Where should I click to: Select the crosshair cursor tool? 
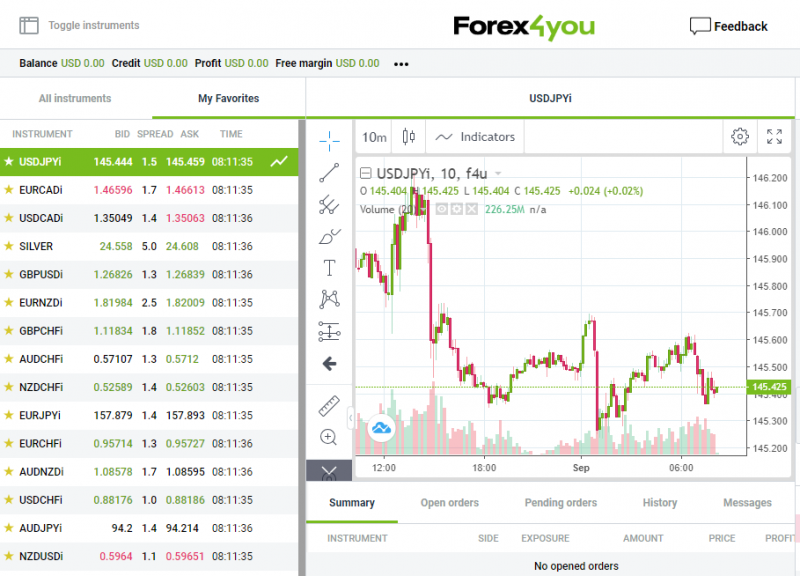point(330,139)
